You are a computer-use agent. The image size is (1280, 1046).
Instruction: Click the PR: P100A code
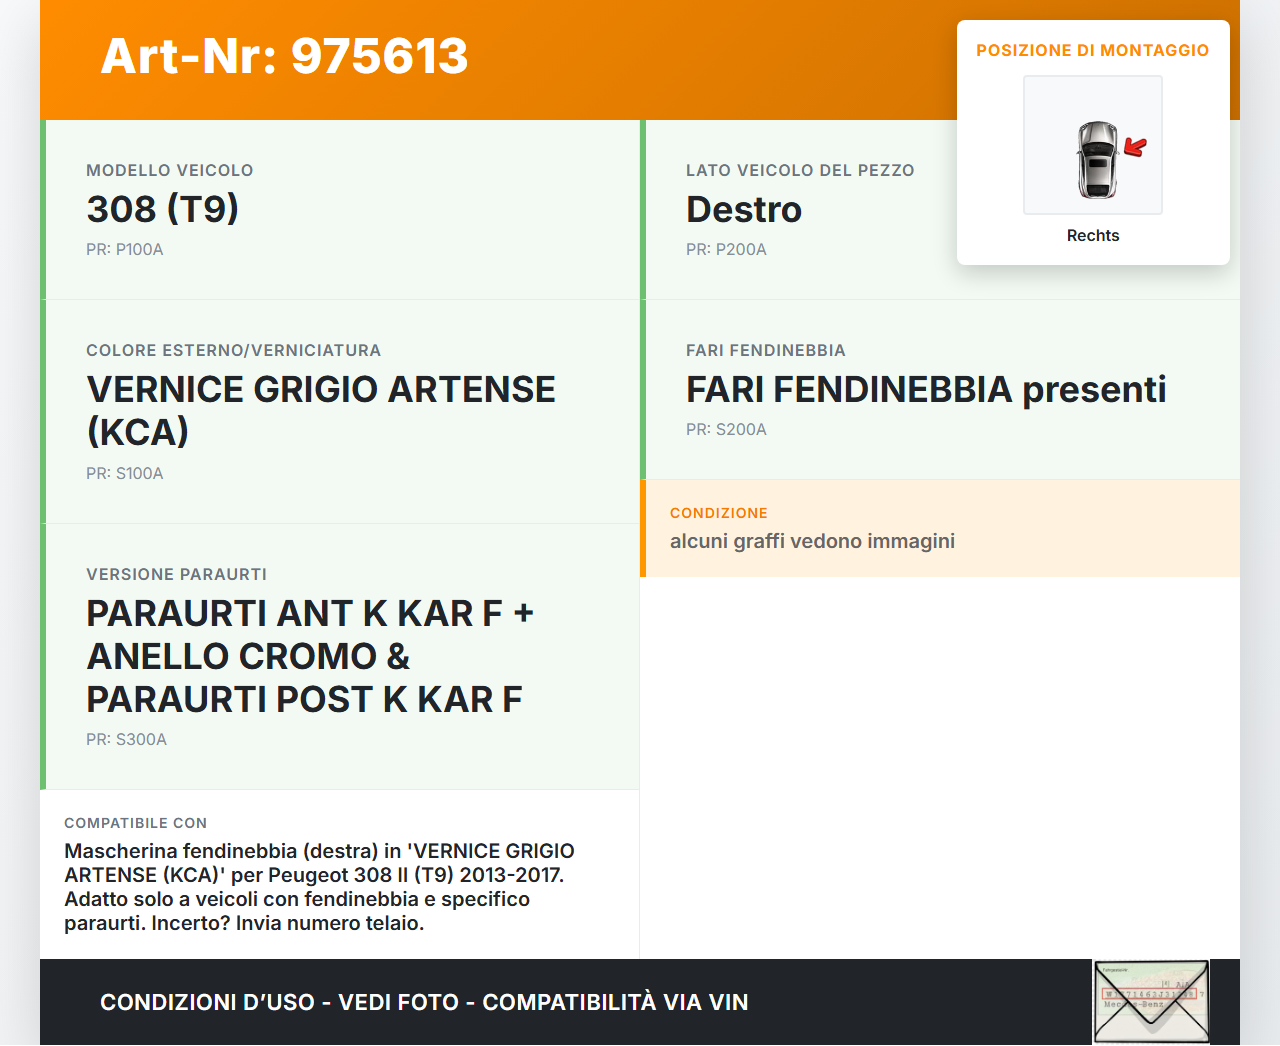(x=124, y=249)
